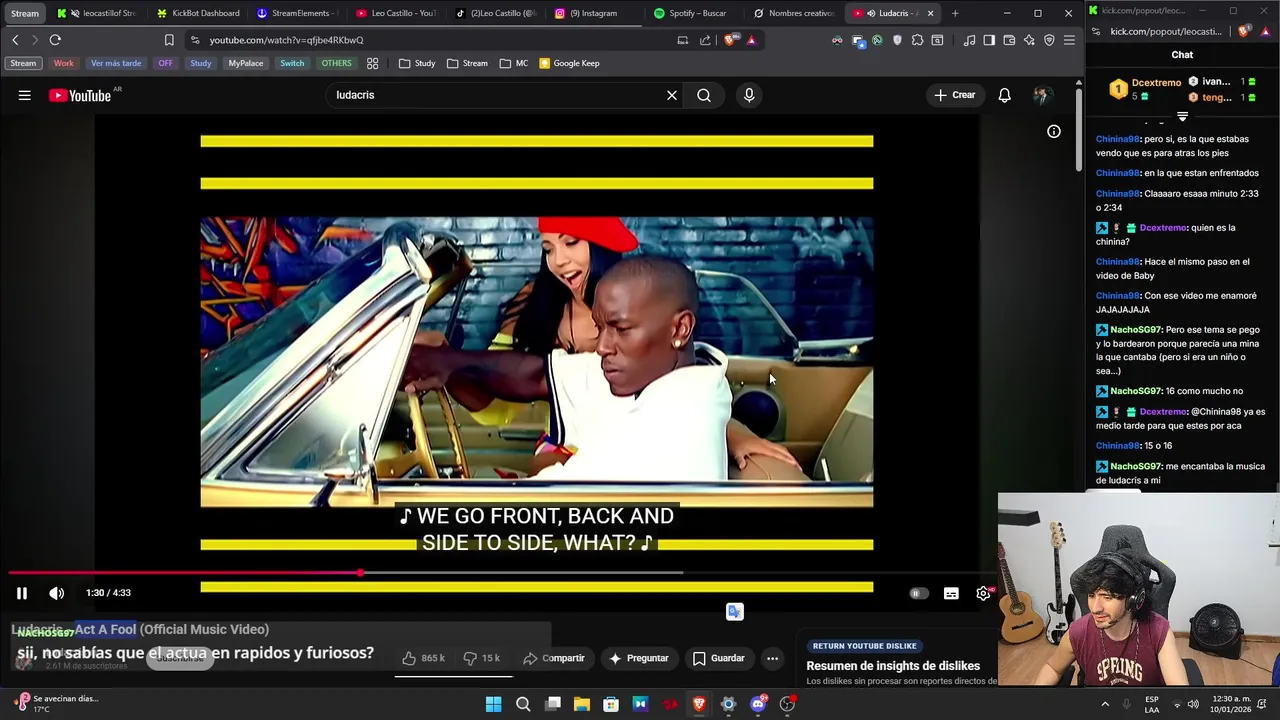Switch to the KickBot Dashboard tab
The width and height of the screenshot is (1280, 720).
[x=197, y=13]
